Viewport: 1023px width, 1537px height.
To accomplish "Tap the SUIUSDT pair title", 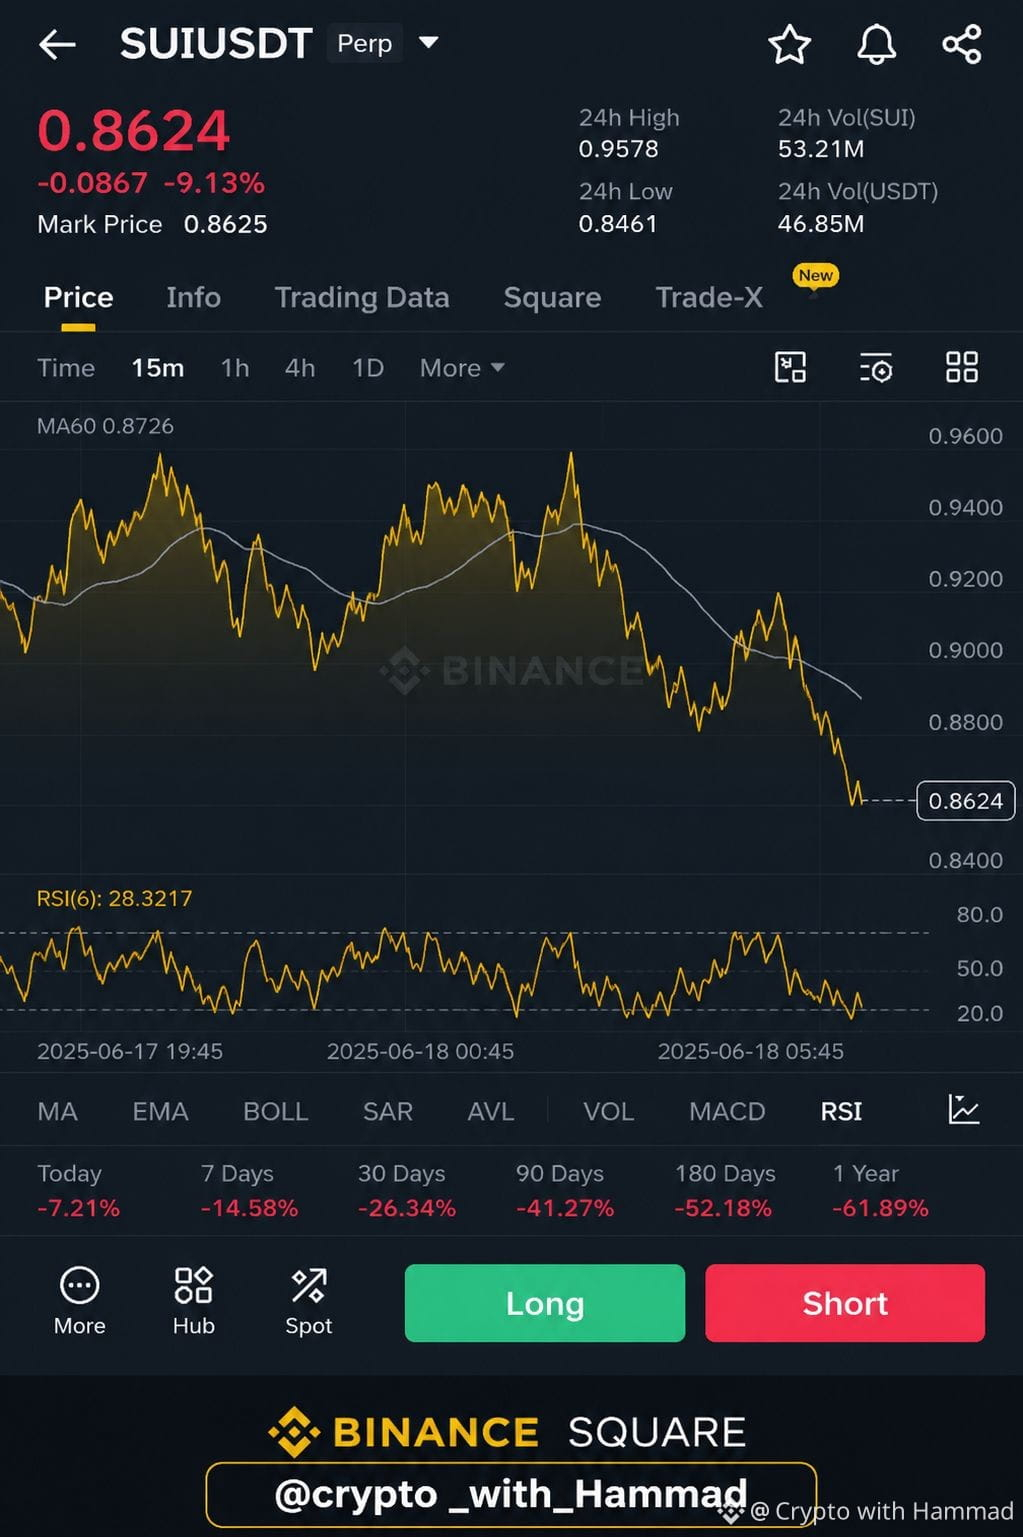I will (216, 43).
